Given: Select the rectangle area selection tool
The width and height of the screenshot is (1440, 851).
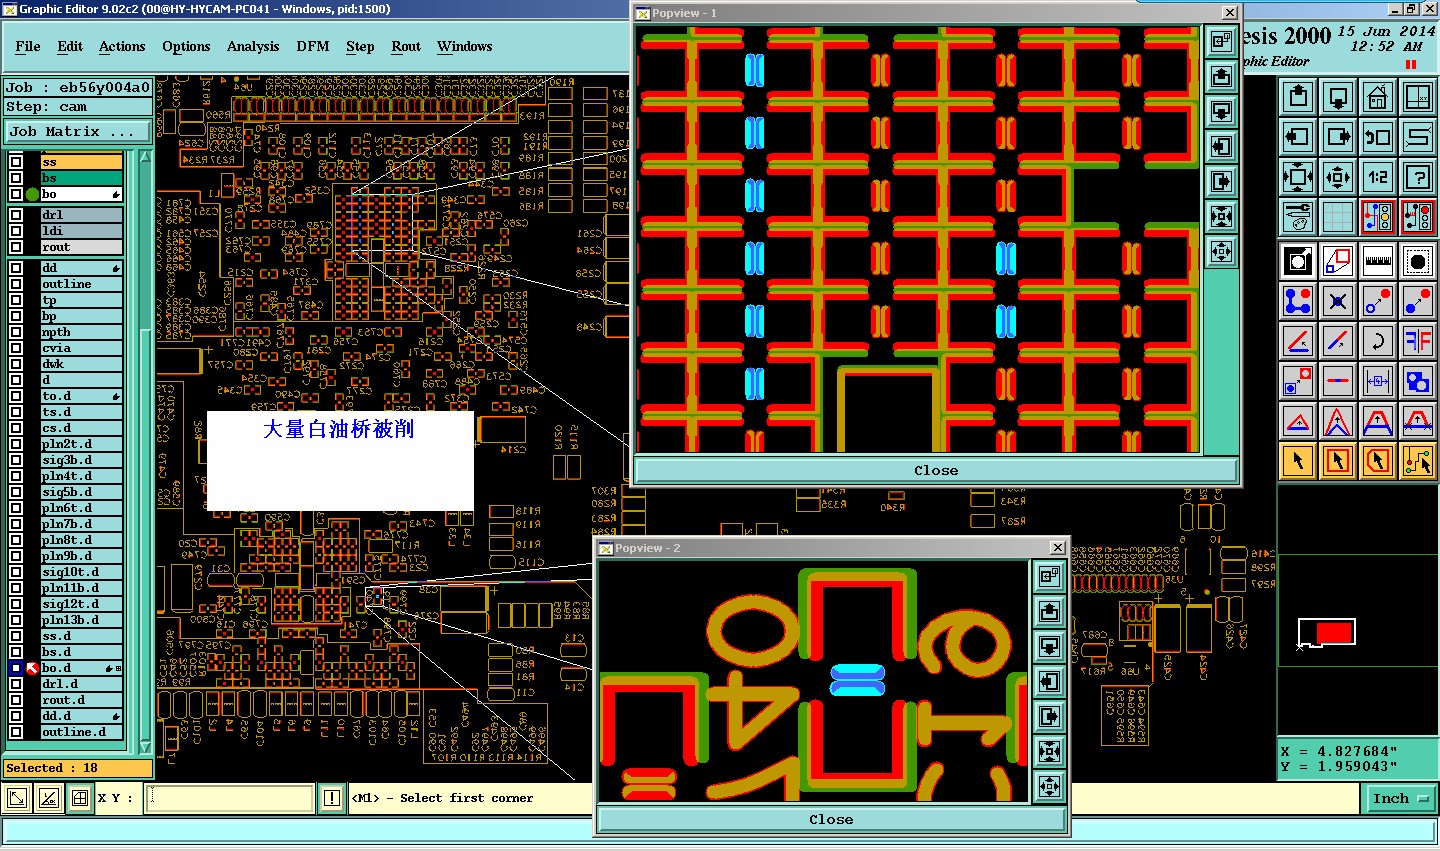Looking at the screenshot, I should (x=1338, y=461).
